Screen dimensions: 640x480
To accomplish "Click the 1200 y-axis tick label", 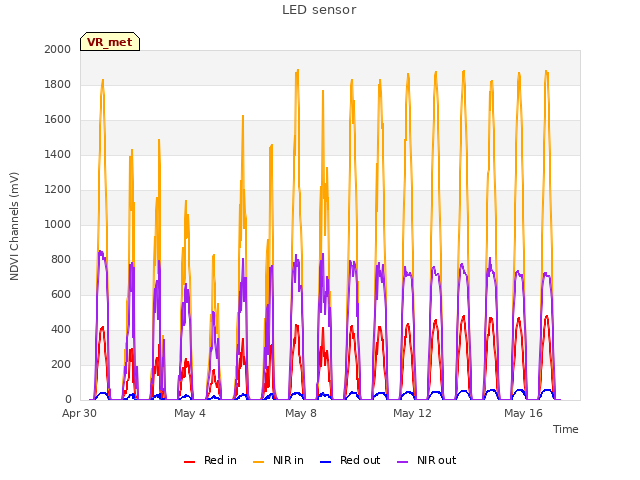I will [x=58, y=189].
